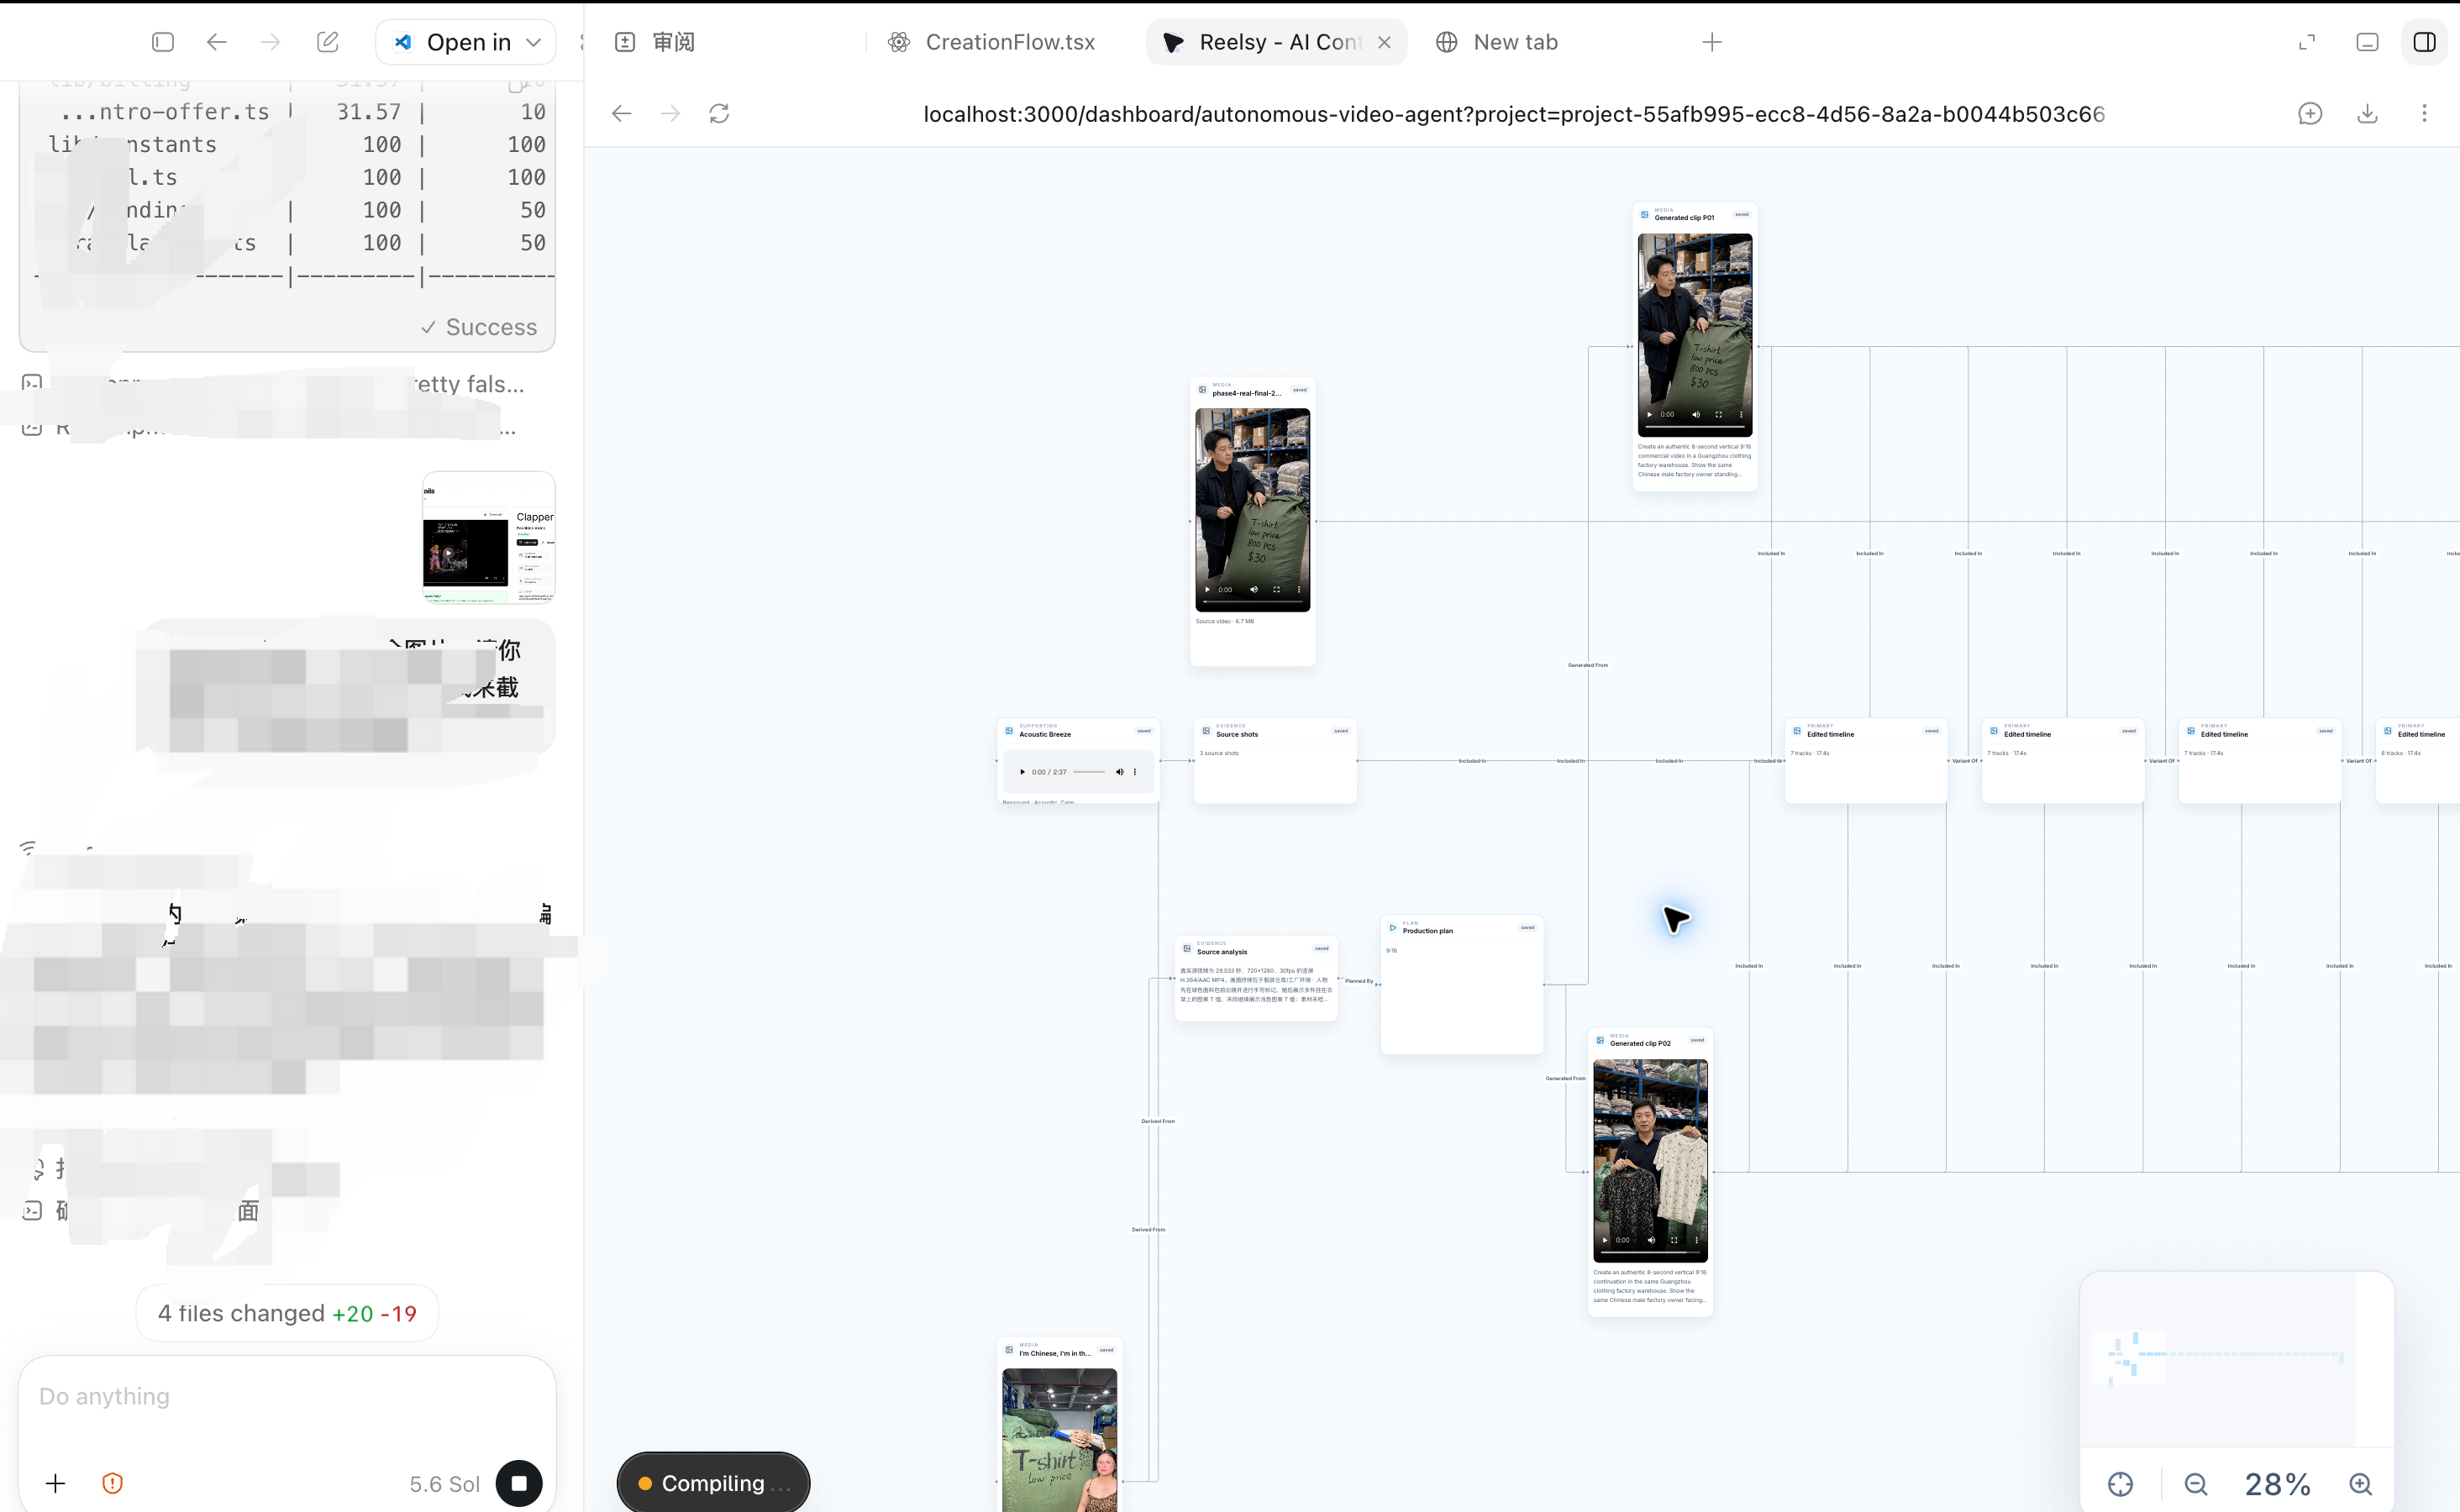The image size is (2460, 1512).
Task: Select the Source analysis evidence node
Action: point(1256,978)
